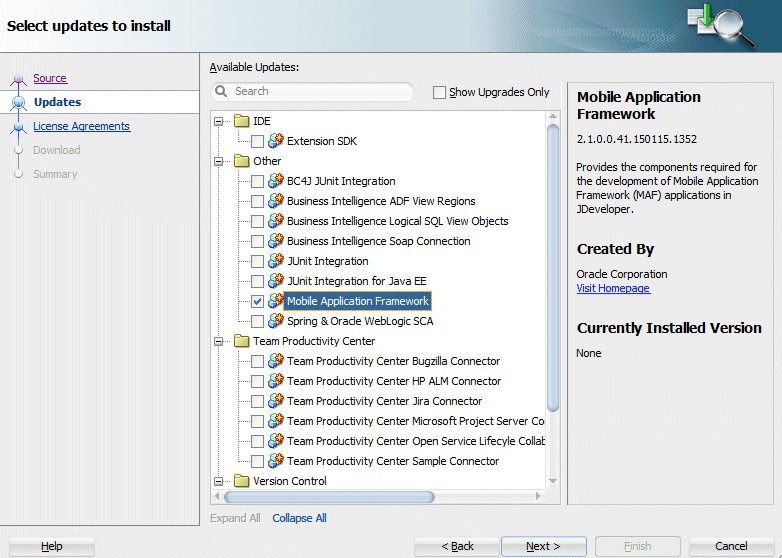The width and height of the screenshot is (782, 558).
Task: Select the Updates wizard step
Action: point(57,102)
